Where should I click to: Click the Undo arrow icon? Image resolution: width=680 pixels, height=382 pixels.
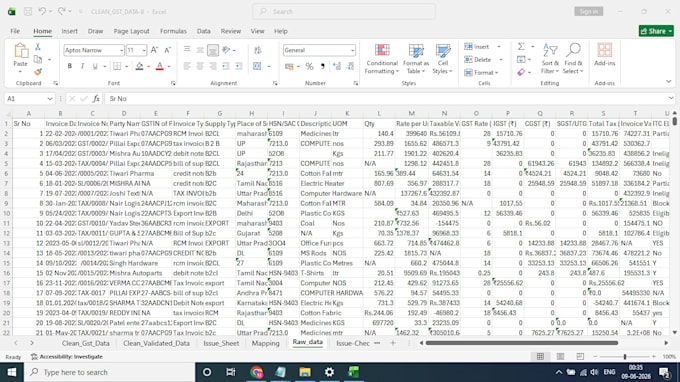(42, 12)
